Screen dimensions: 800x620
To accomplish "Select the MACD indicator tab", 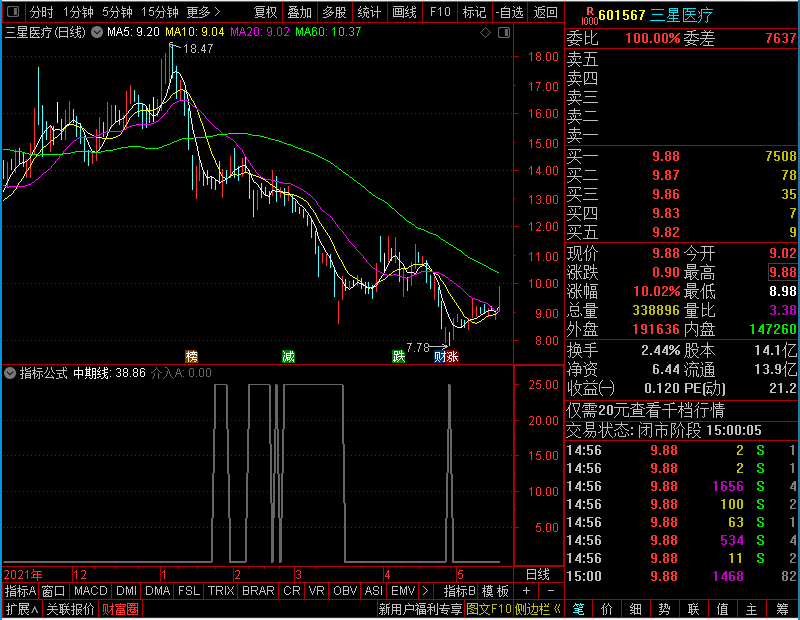I will [91, 591].
